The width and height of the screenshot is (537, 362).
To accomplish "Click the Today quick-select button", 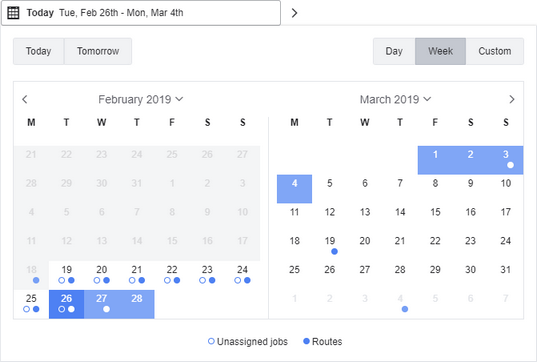I will (39, 51).
